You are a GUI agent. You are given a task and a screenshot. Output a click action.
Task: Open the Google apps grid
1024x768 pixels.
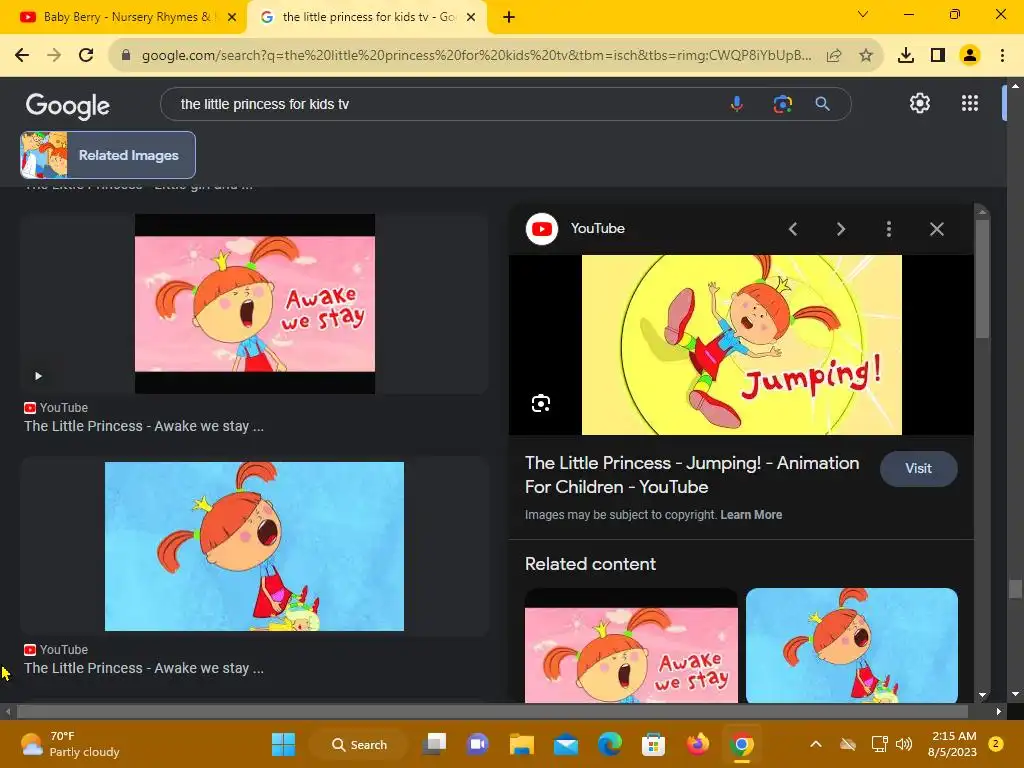tap(970, 103)
